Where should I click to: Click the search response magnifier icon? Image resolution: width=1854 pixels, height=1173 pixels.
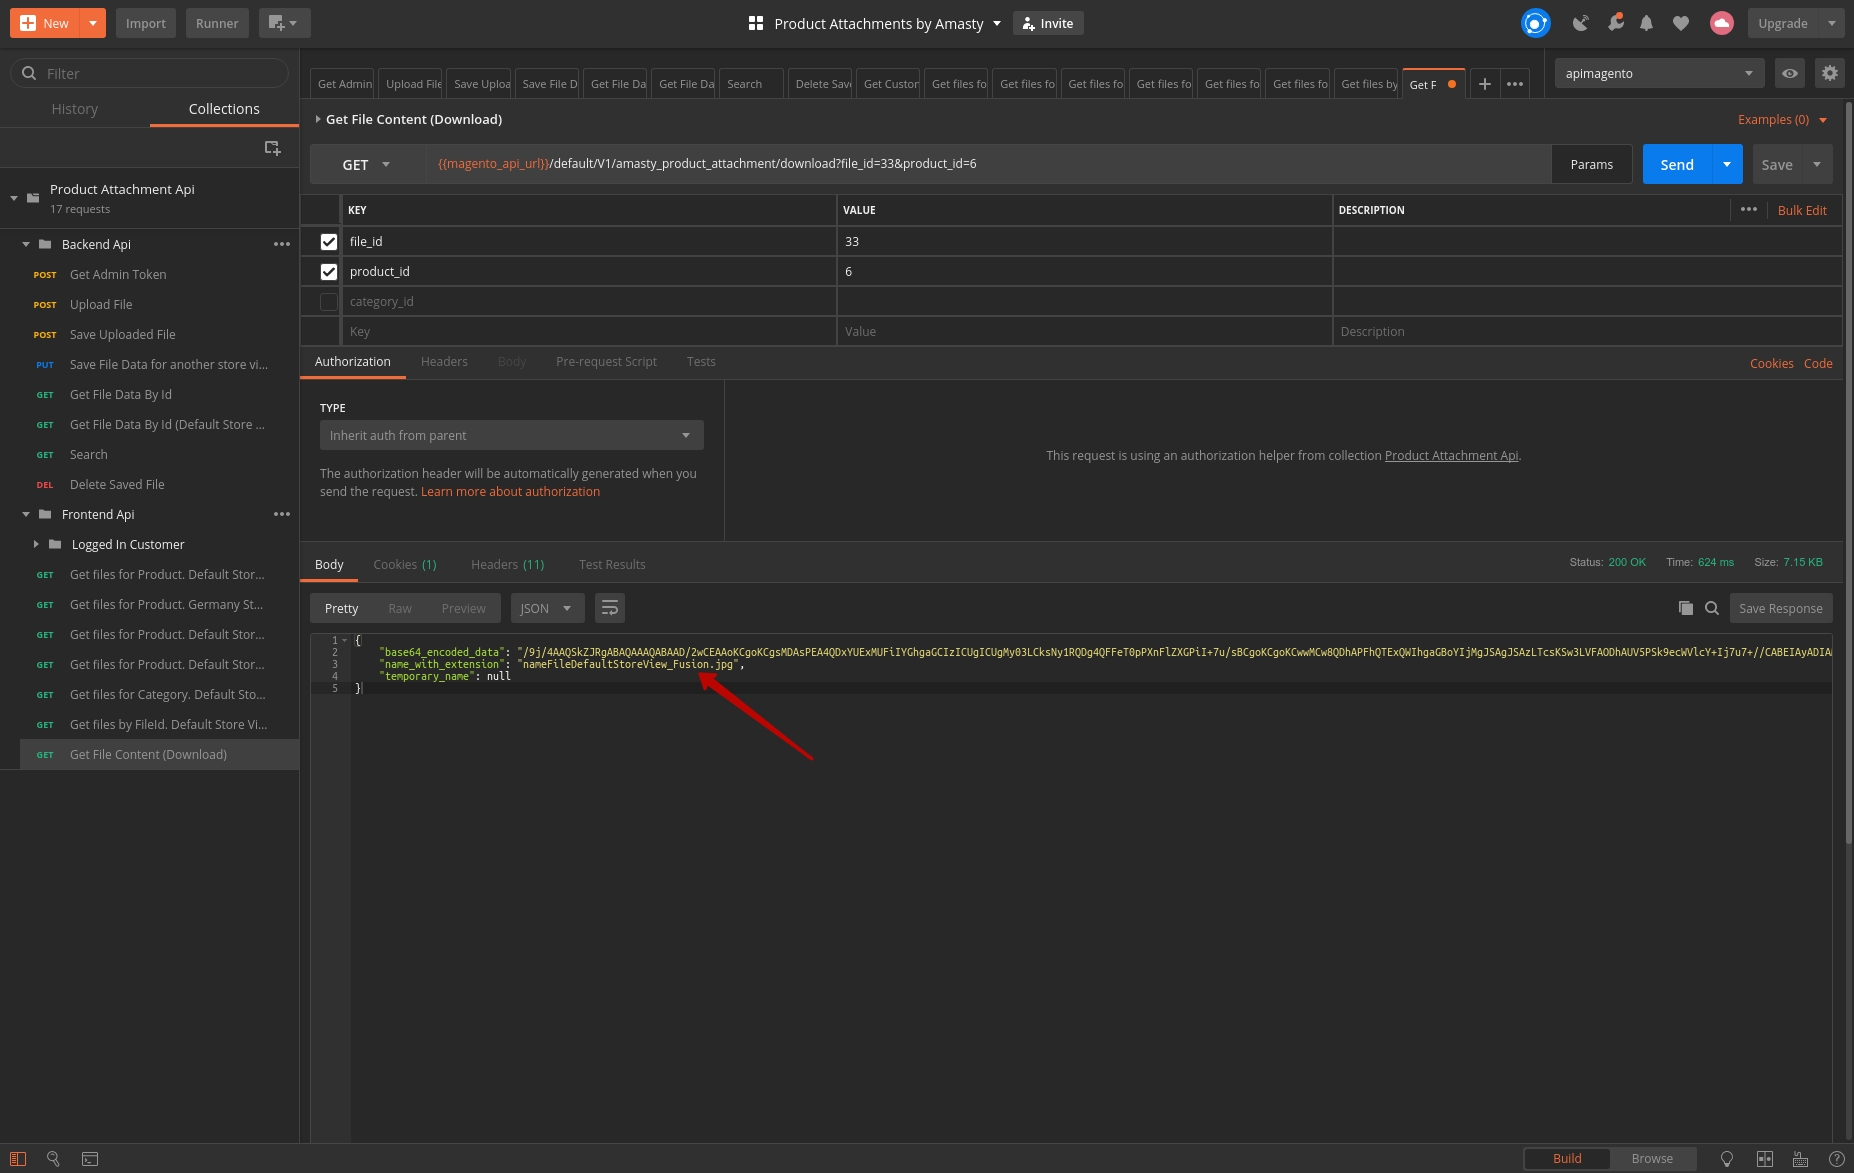(x=1712, y=608)
